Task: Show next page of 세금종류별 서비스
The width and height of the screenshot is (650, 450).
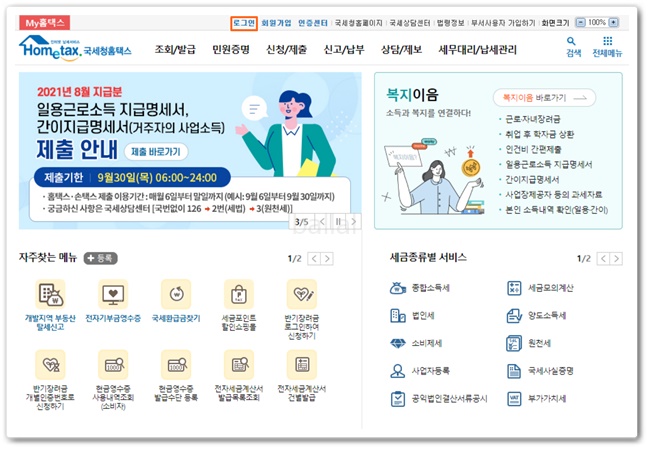Action: point(616,259)
